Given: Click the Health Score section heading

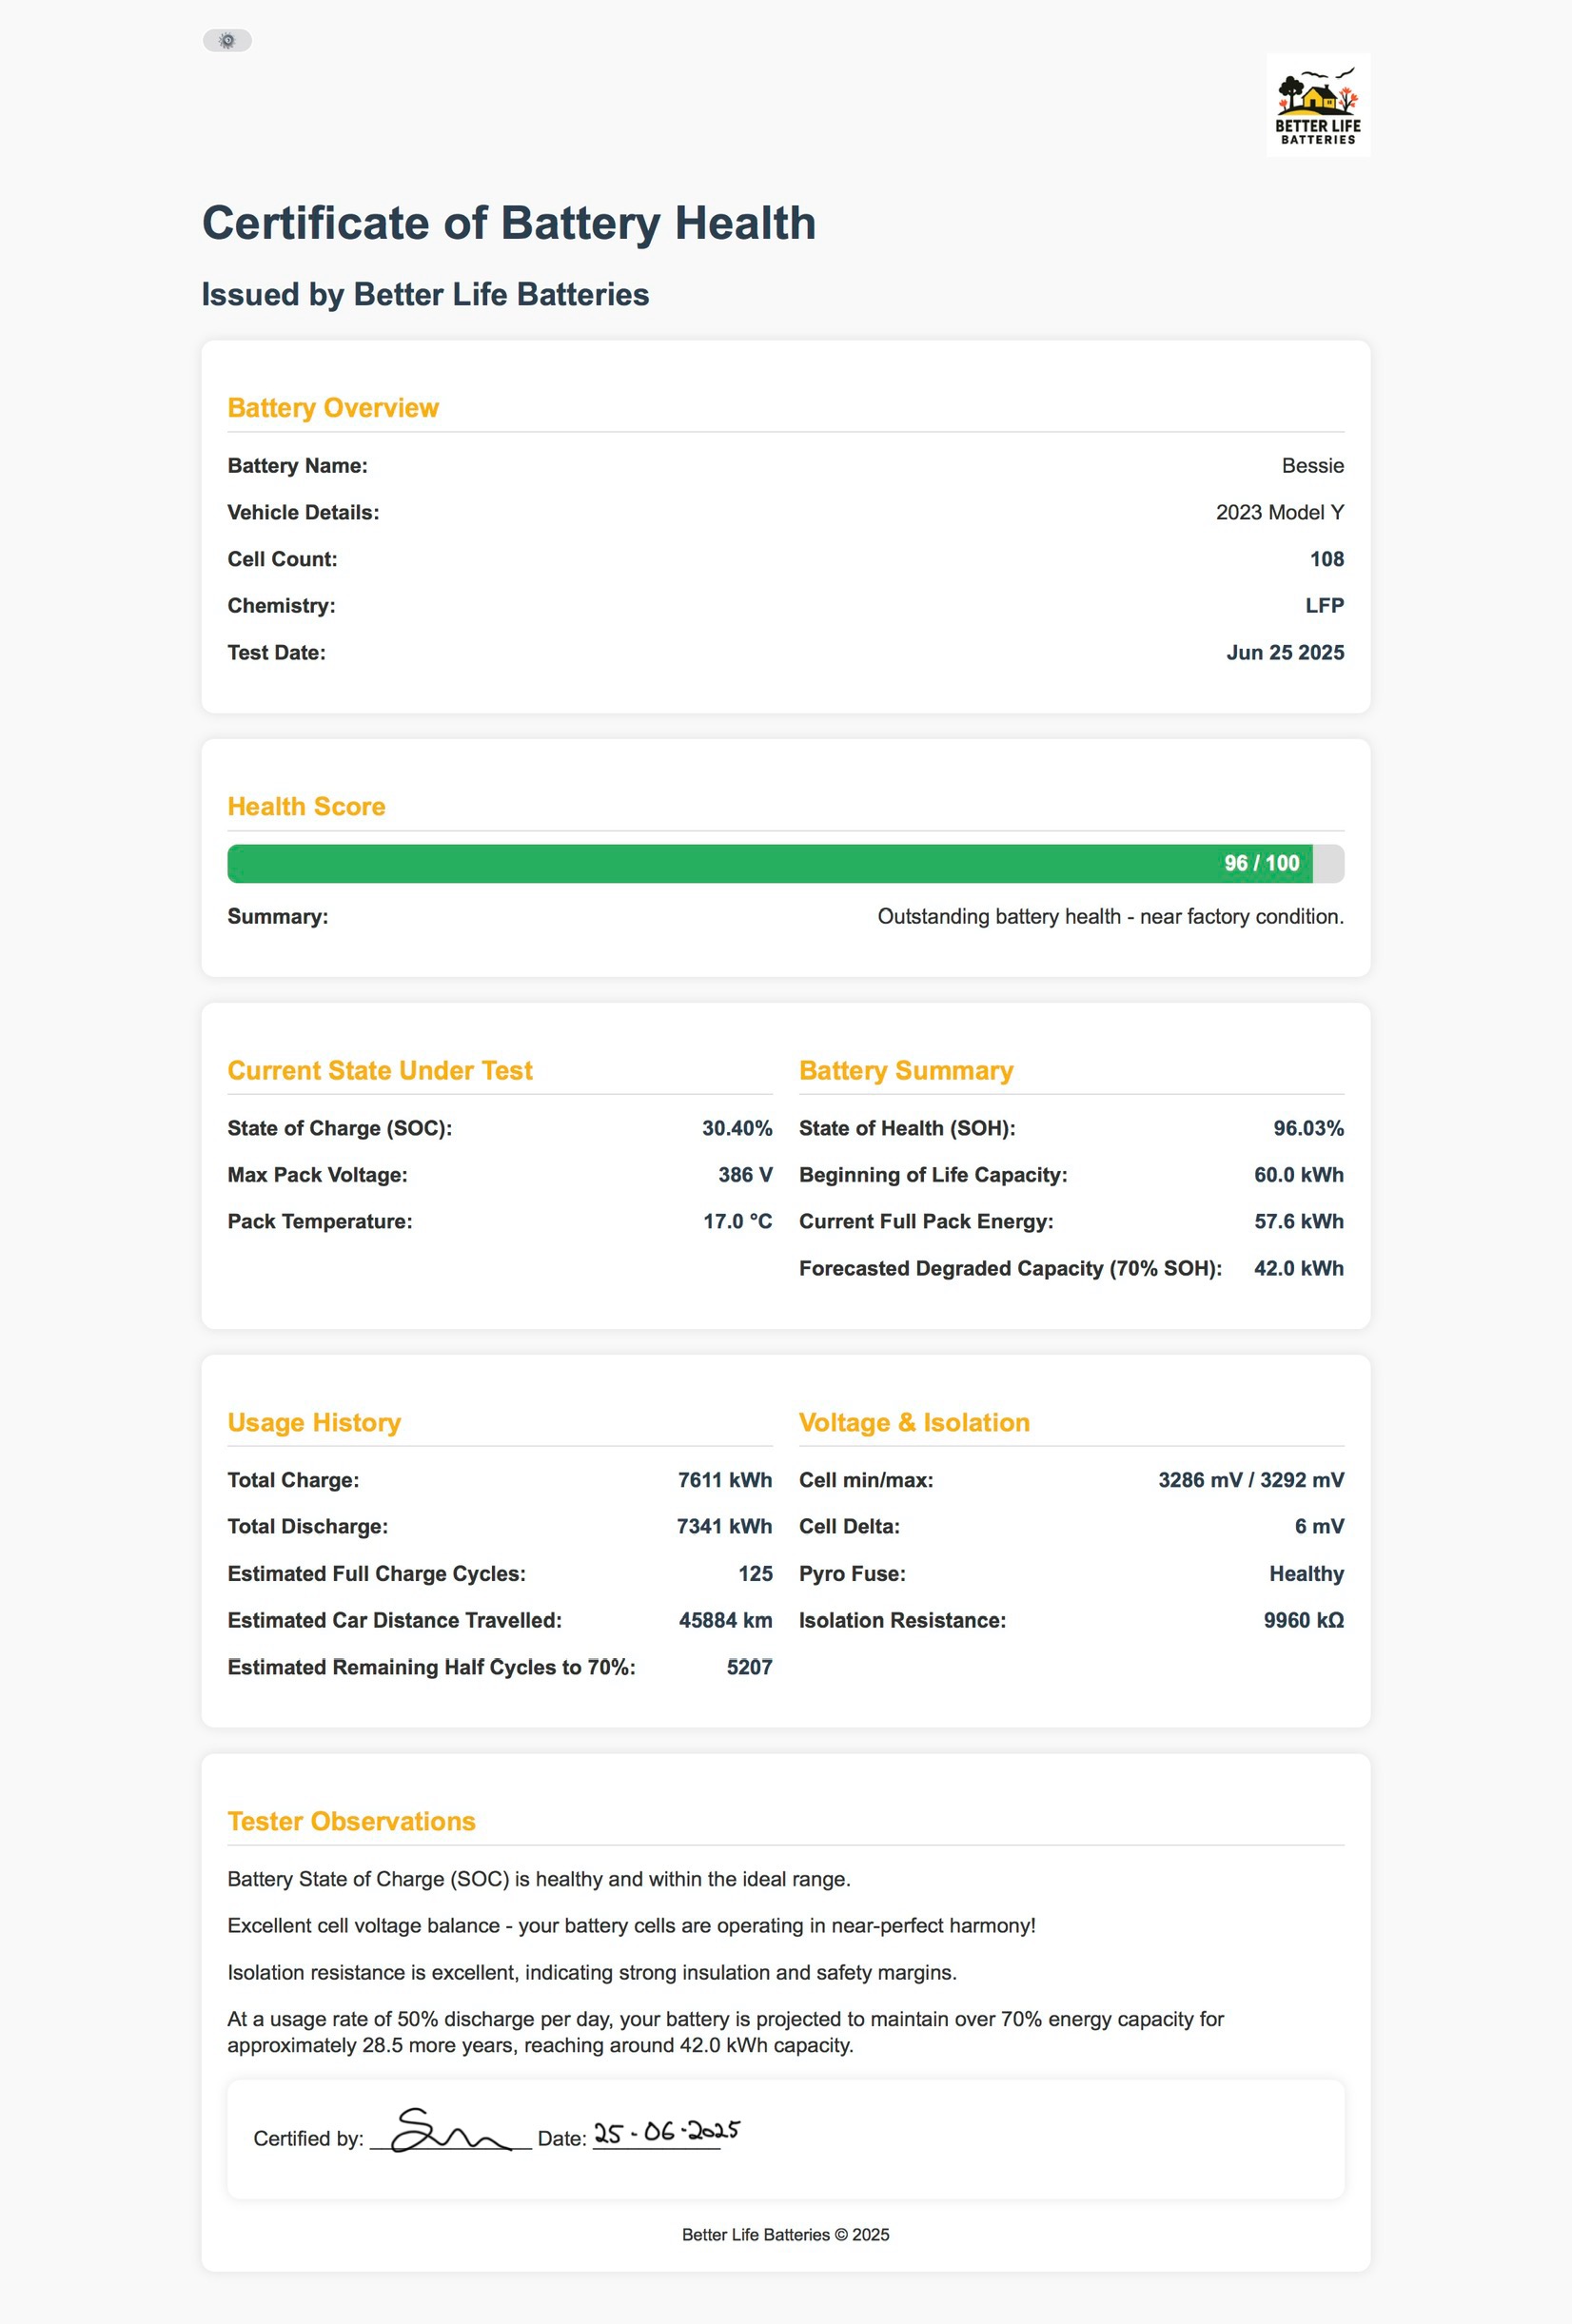Looking at the screenshot, I should tap(306, 806).
